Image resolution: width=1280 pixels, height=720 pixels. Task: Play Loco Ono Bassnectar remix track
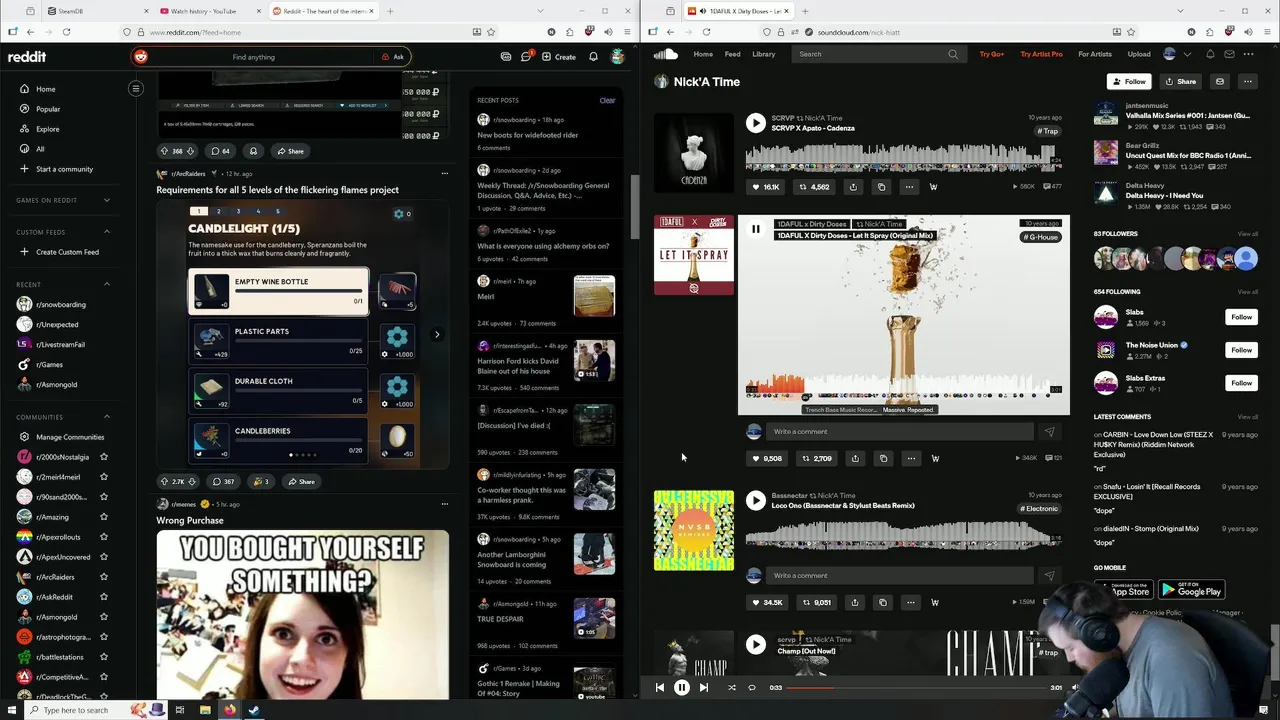756,500
